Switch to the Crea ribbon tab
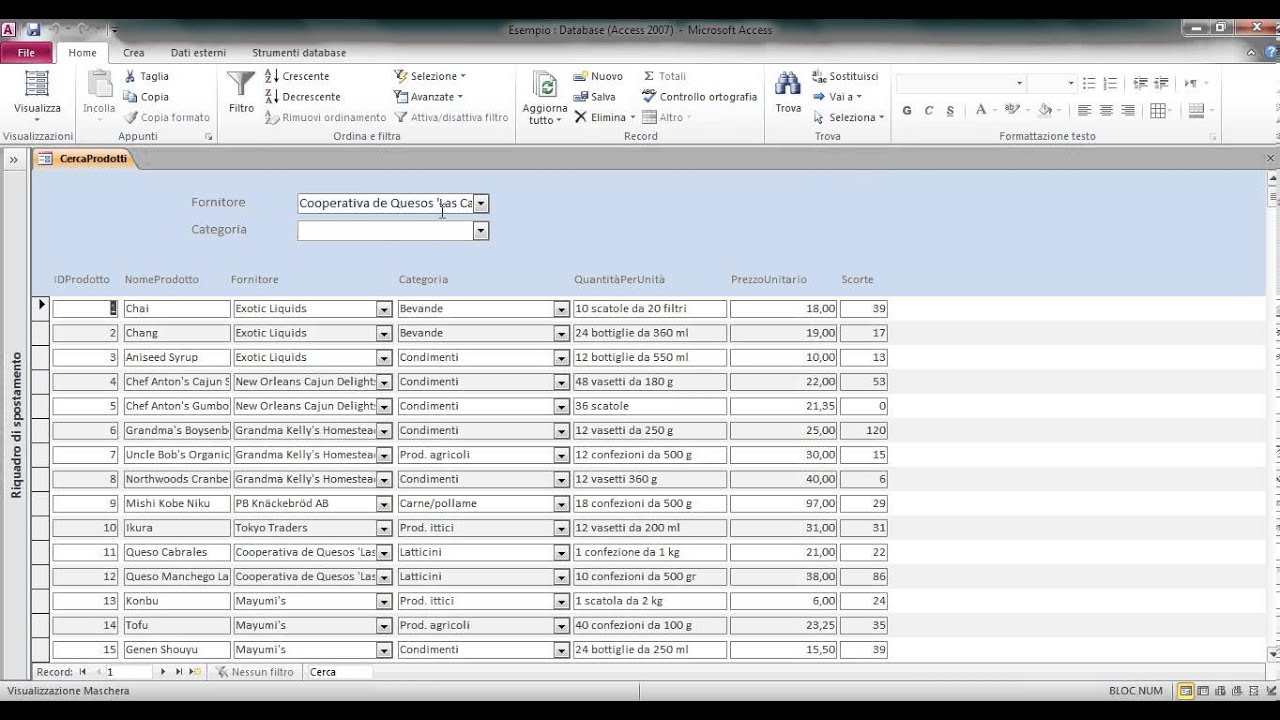The height and width of the screenshot is (720, 1280). (x=134, y=53)
